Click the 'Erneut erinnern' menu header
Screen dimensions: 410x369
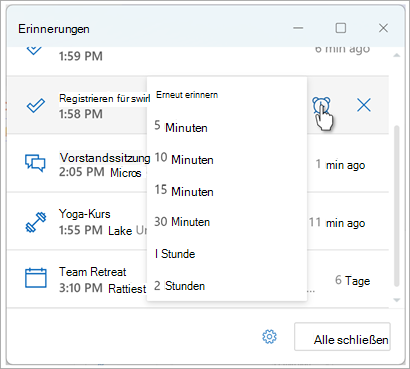(x=187, y=95)
